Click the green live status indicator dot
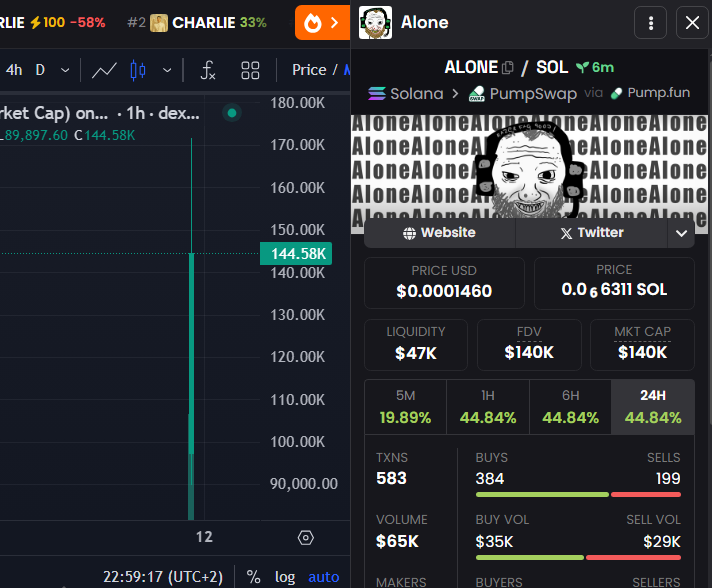 click(x=232, y=113)
